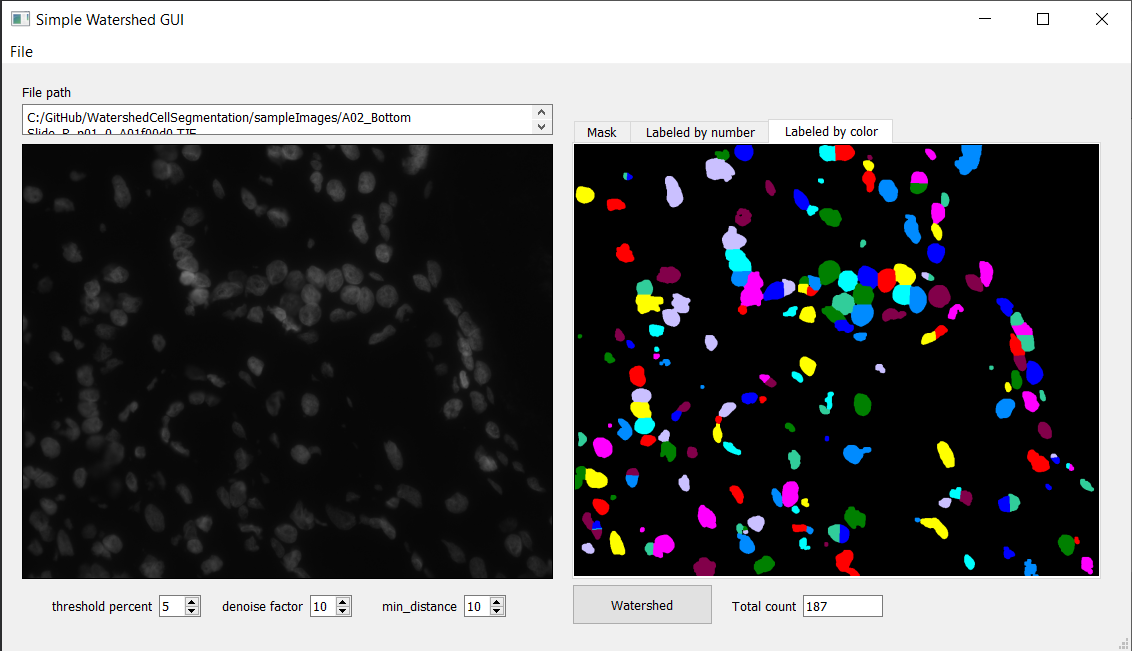Open the File menu
Viewport: 1132px width, 651px height.
click(x=21, y=52)
